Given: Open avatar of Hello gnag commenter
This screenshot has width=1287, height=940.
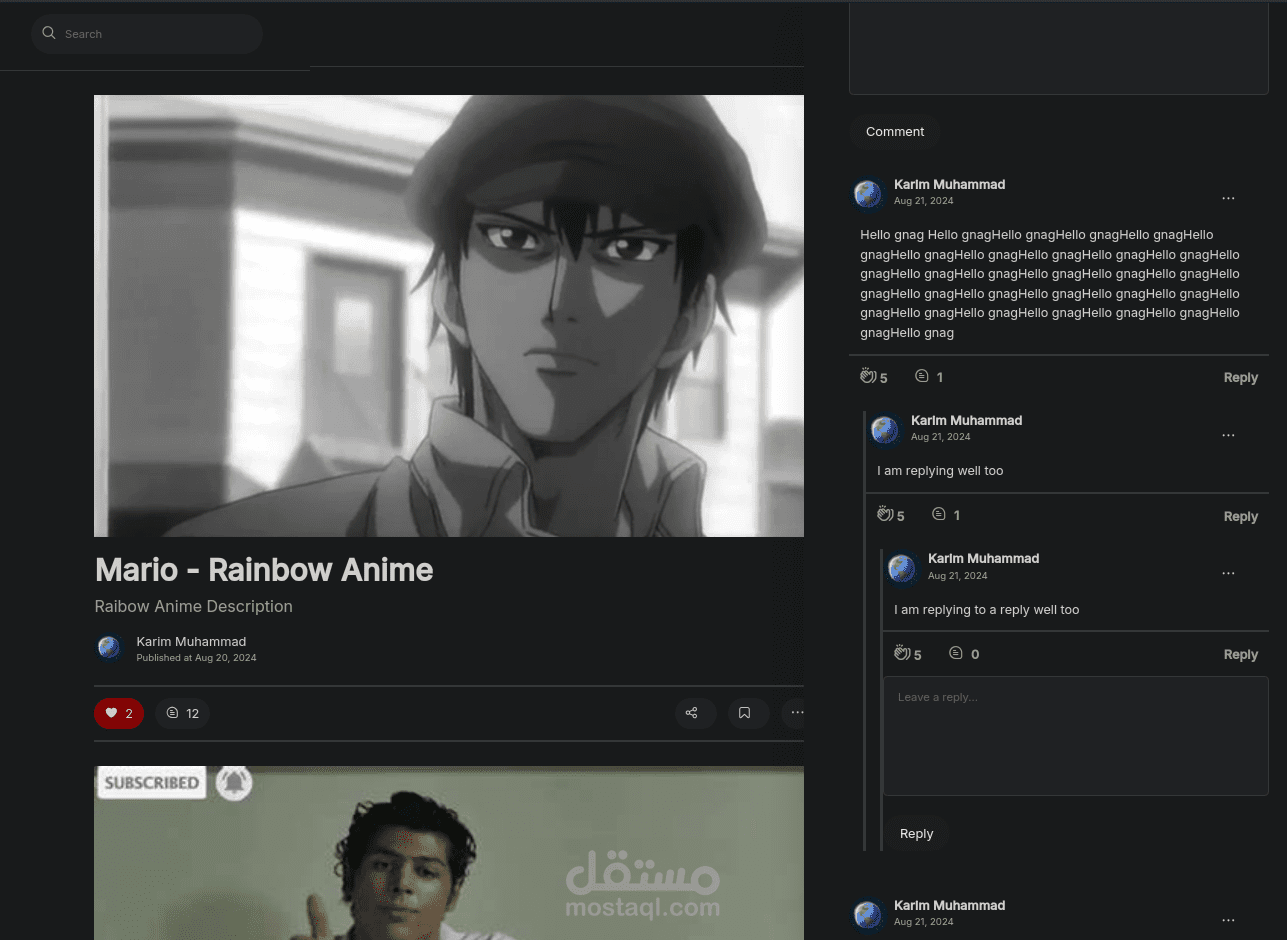Looking at the screenshot, I should pos(867,193).
